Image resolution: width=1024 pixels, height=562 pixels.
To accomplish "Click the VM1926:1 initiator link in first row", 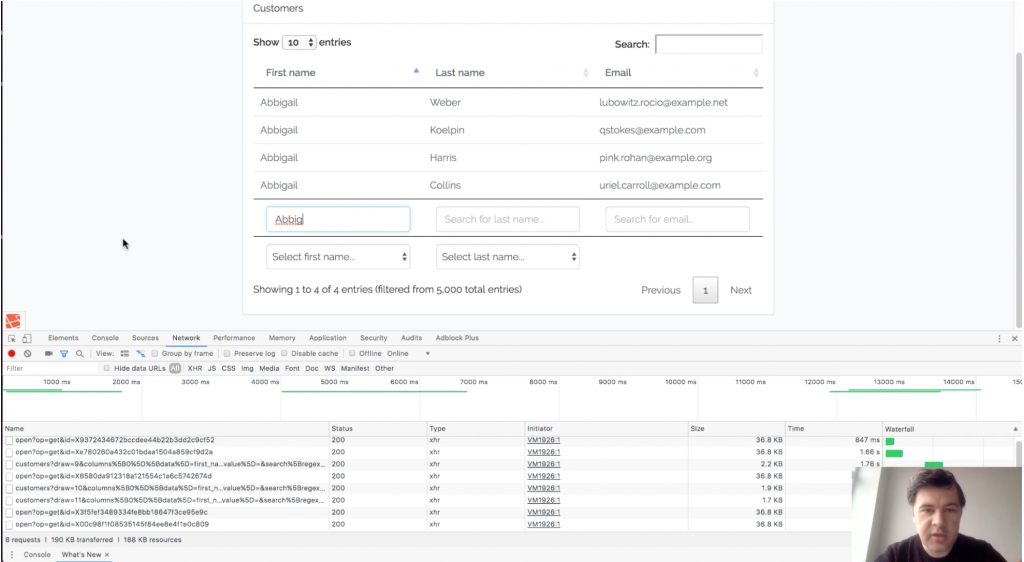I will coord(543,440).
